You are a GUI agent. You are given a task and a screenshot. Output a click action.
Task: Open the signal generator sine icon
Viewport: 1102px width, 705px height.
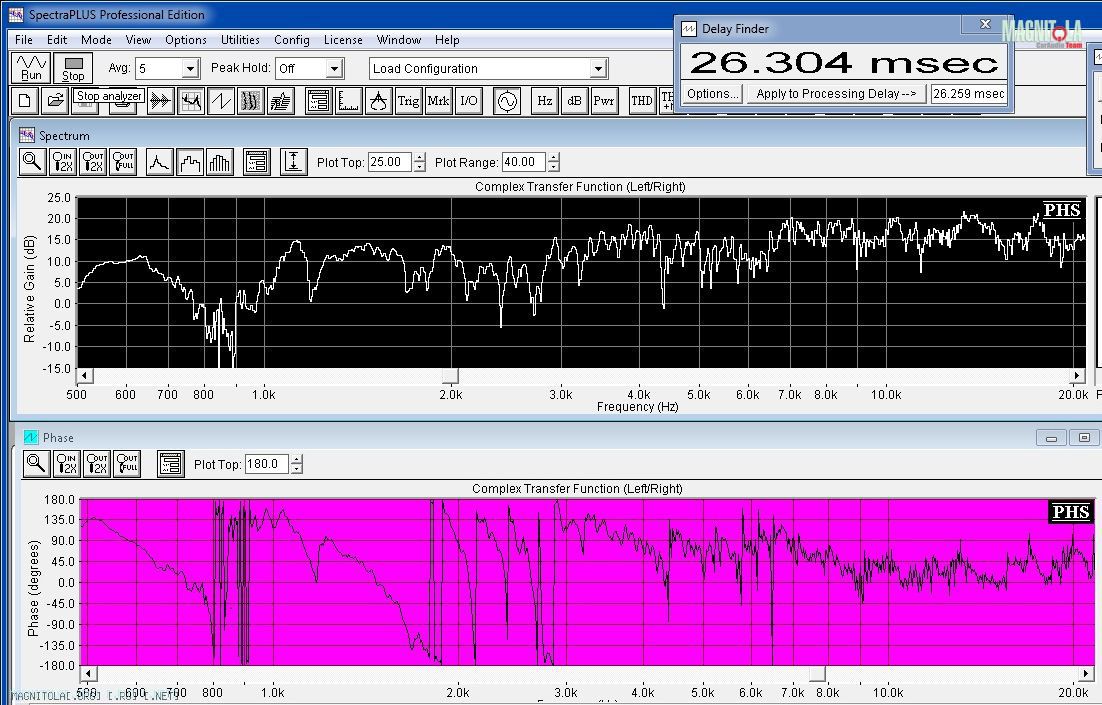pos(507,101)
